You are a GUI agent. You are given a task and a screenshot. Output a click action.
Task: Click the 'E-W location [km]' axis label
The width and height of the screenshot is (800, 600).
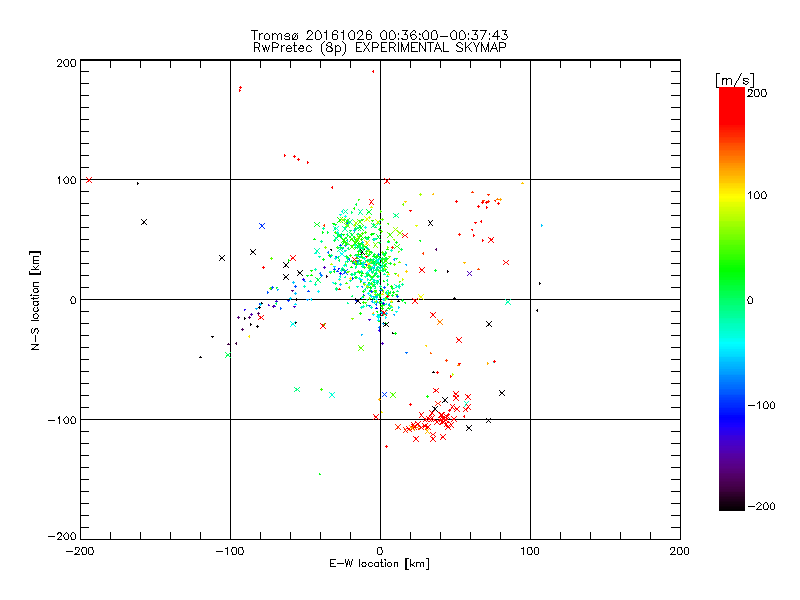379,564
